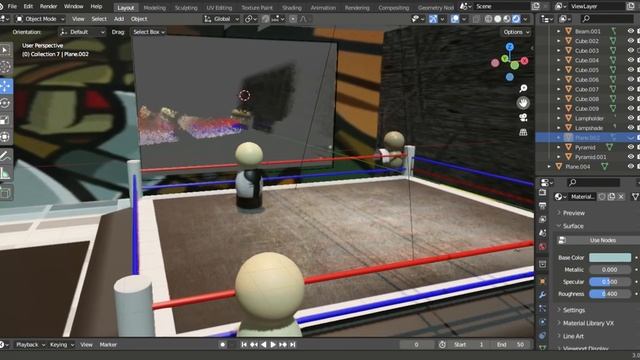Hide Plane.004 in the outliner
The width and height of the screenshot is (640, 360).
(631, 167)
